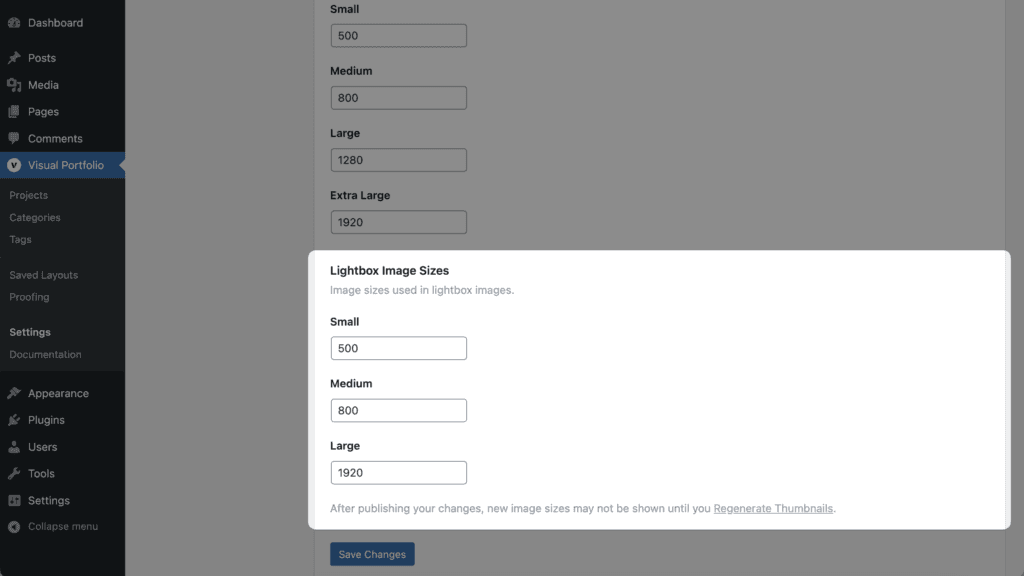Click the Dashboard gauge icon
Image resolution: width=1024 pixels, height=576 pixels.
pyautogui.click(x=14, y=23)
